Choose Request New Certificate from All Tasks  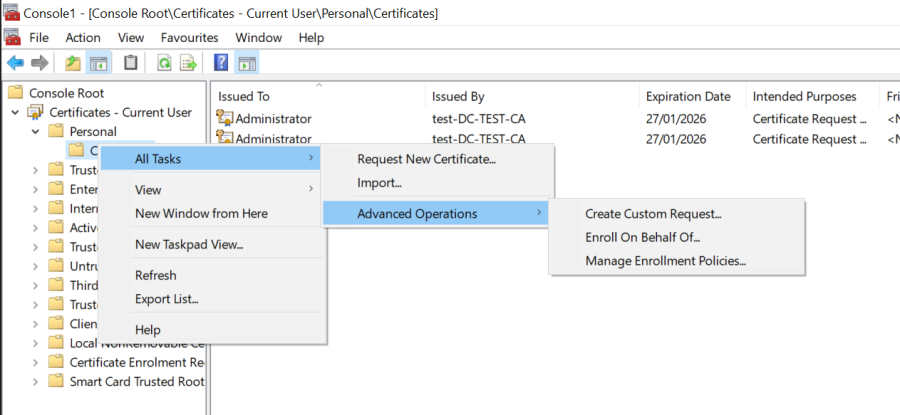click(x=426, y=158)
